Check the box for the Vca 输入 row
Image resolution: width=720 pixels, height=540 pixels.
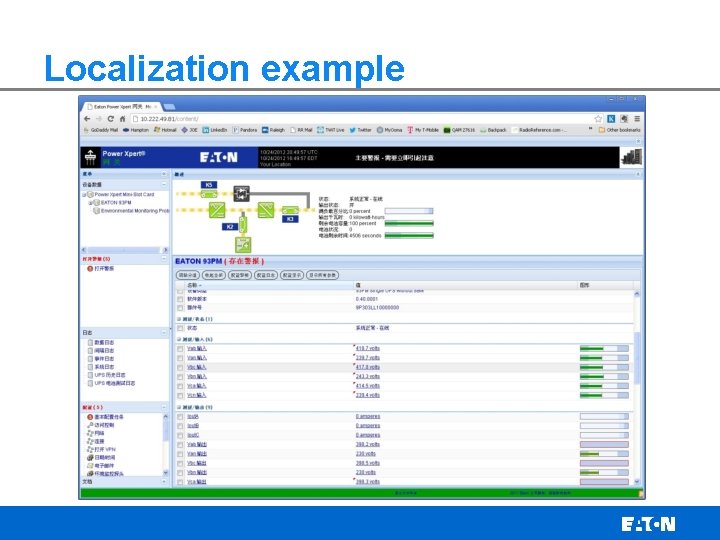click(x=180, y=386)
